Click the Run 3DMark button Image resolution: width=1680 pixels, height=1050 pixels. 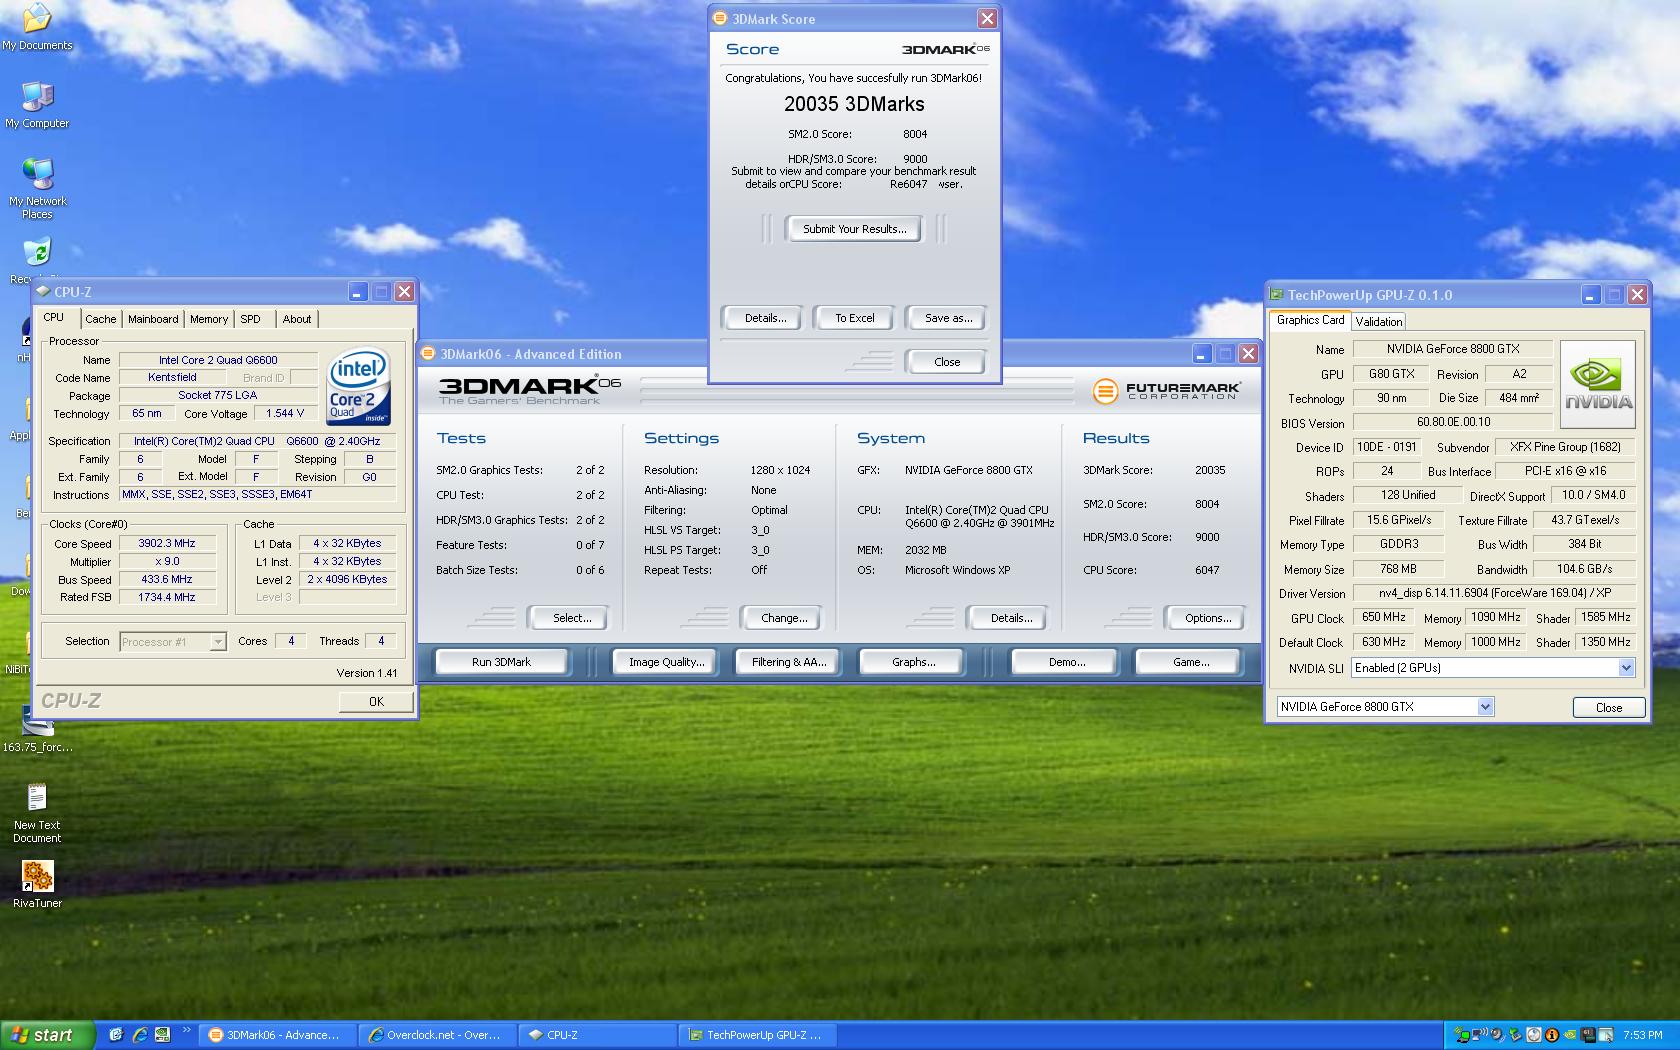coord(501,662)
